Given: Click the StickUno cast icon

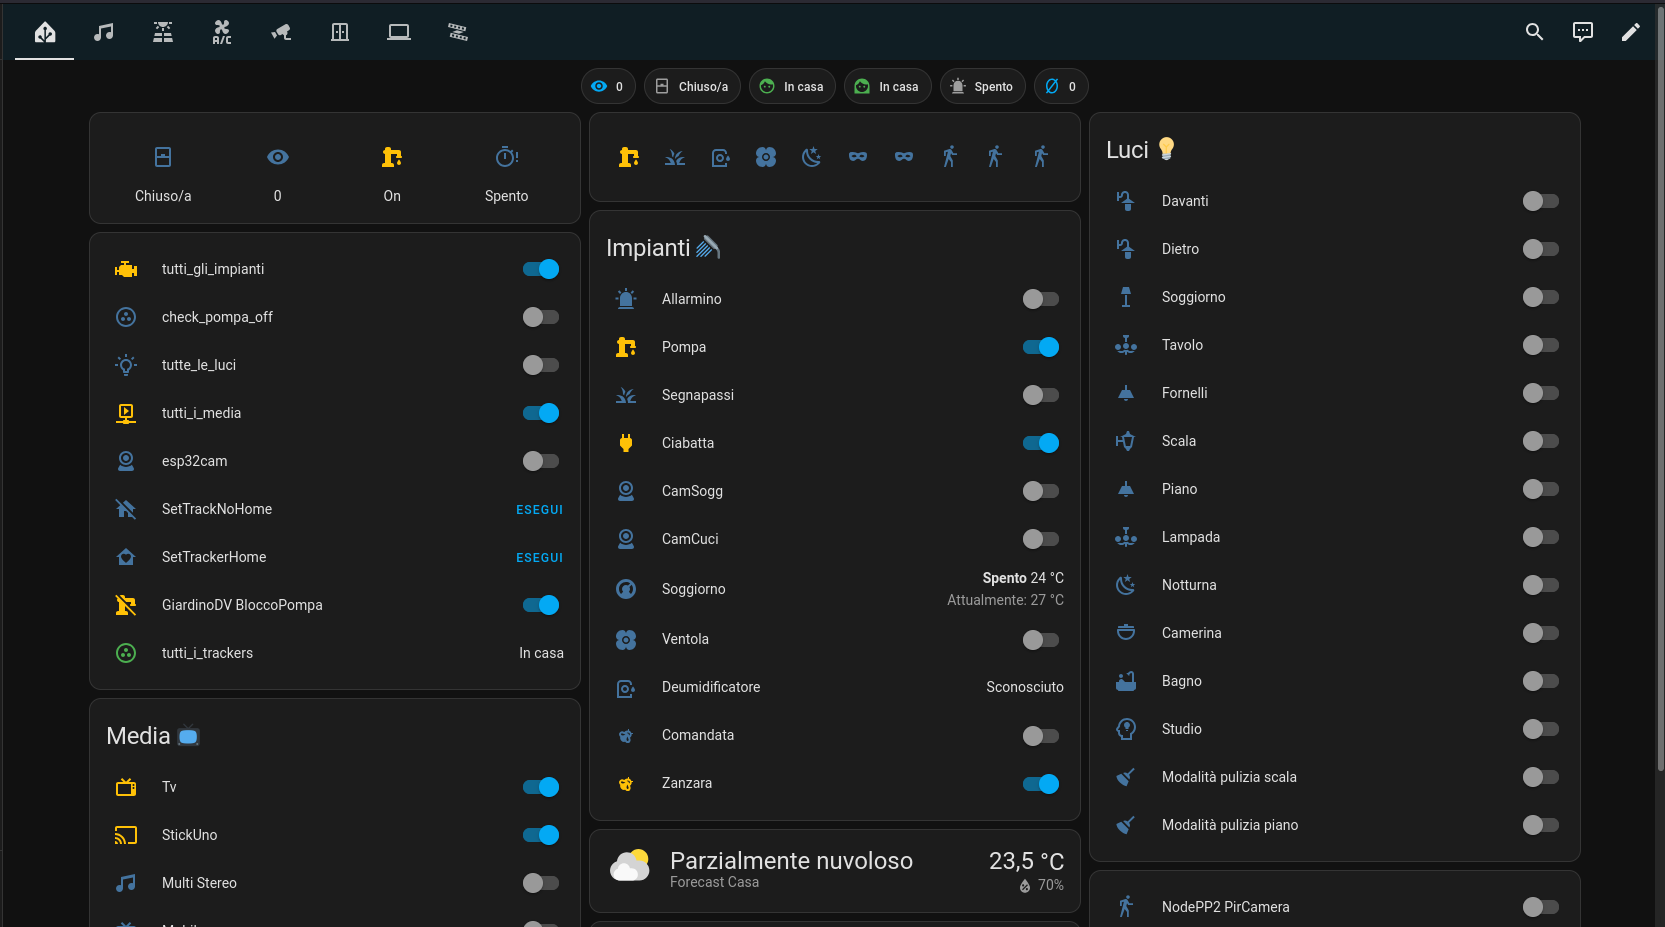Looking at the screenshot, I should click(126, 835).
